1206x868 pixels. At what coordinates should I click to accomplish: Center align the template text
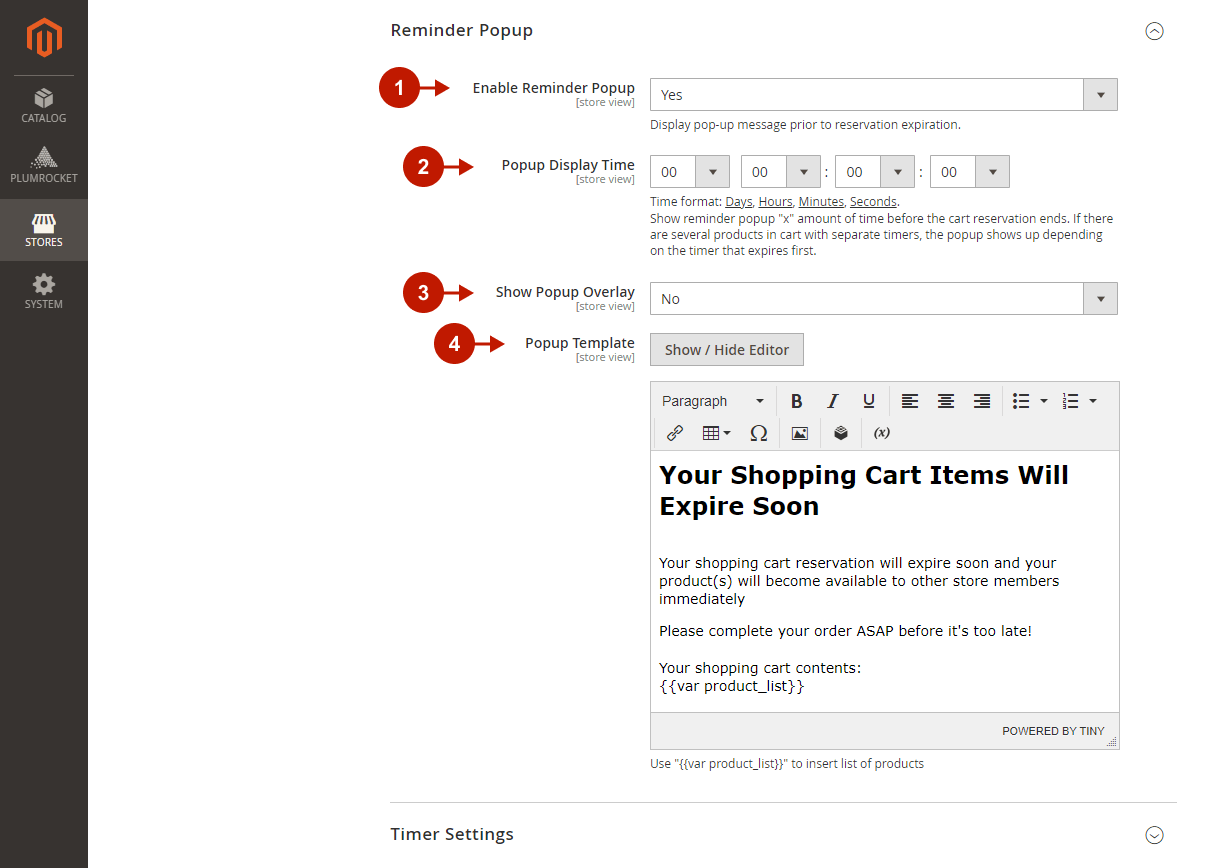tap(945, 401)
